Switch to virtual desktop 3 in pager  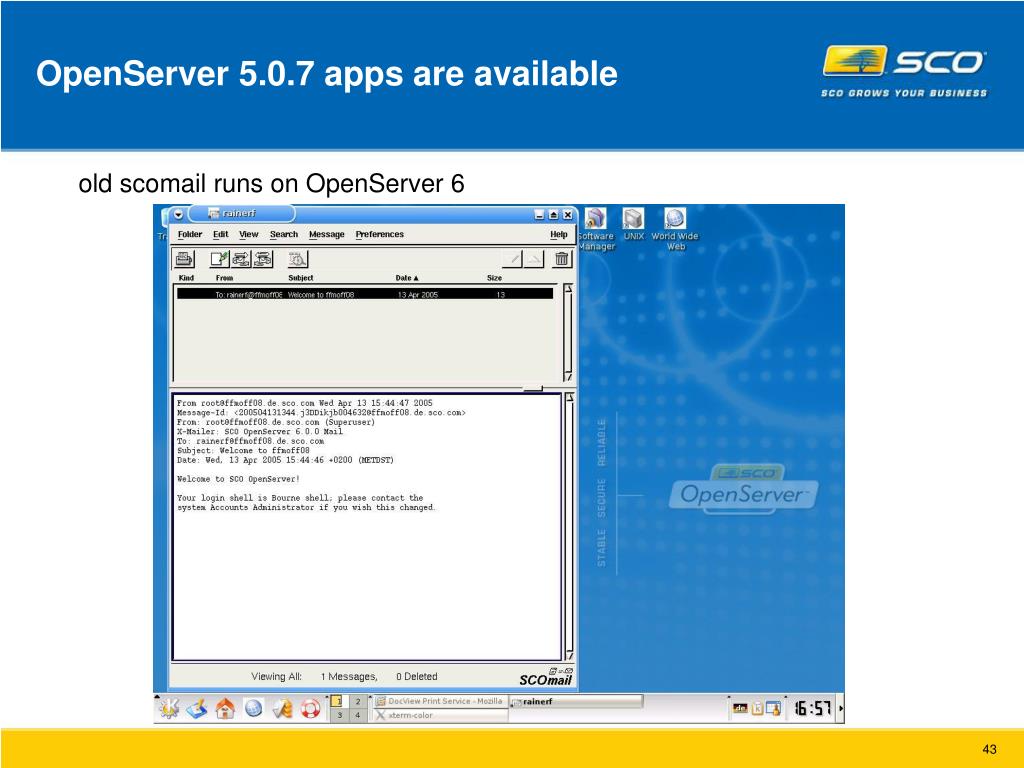pos(339,715)
